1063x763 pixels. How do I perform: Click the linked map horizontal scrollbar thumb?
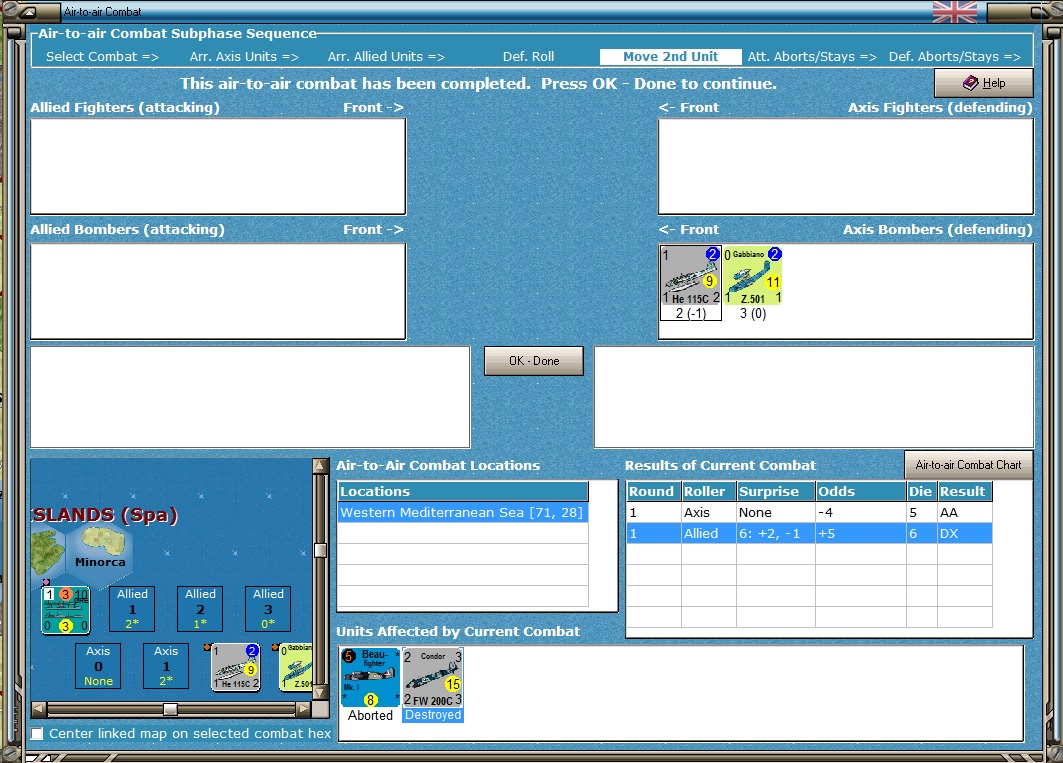(170, 709)
